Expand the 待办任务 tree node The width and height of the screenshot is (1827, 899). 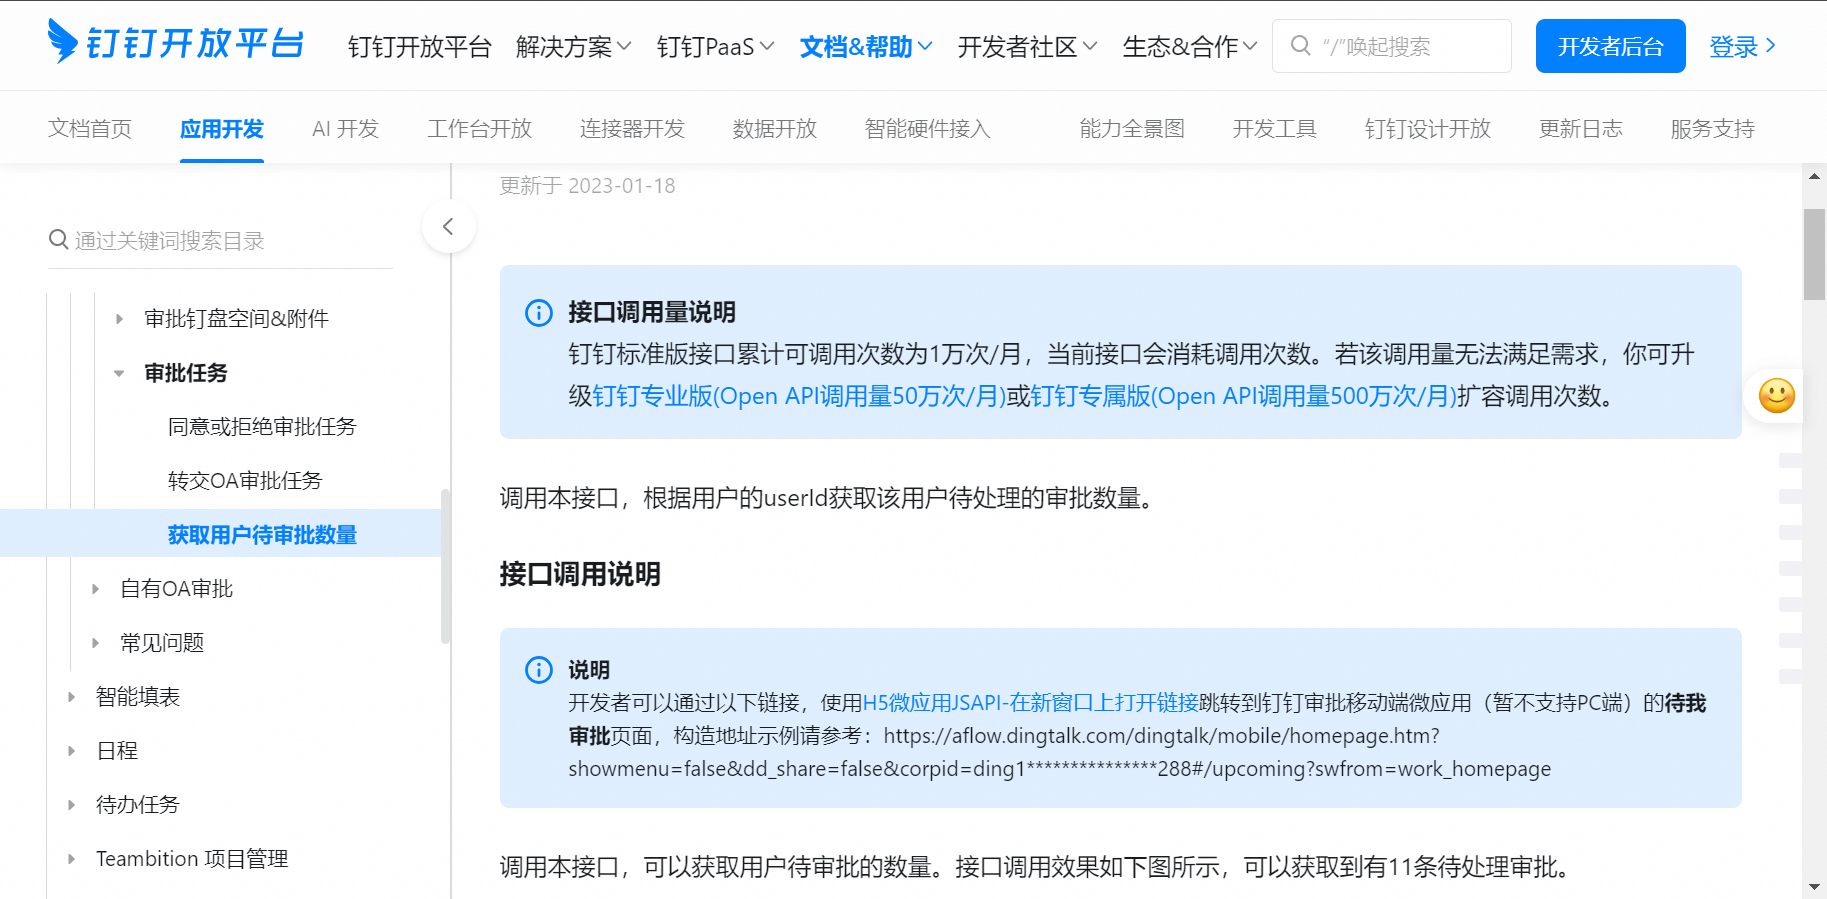coord(71,805)
